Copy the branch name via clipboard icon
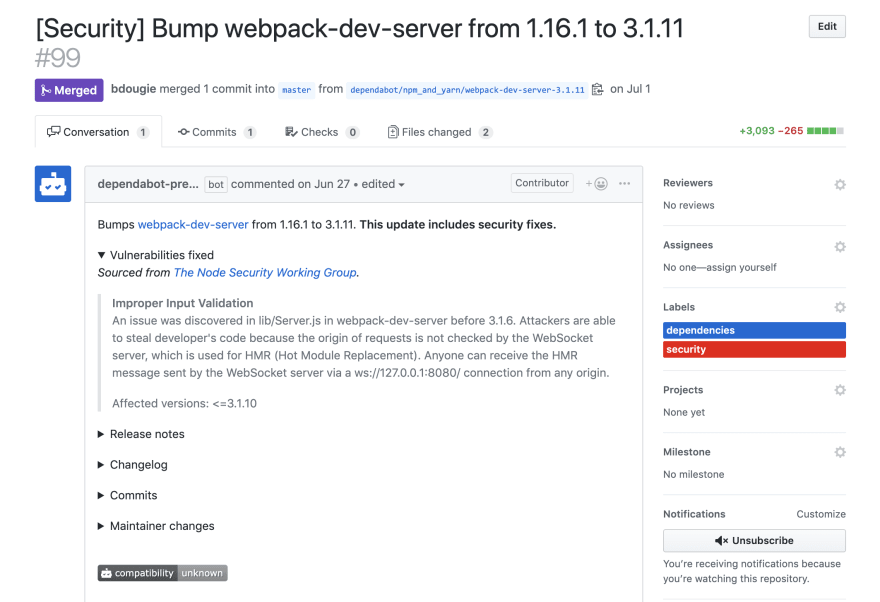Viewport: 880px width, 602px height. coord(598,89)
